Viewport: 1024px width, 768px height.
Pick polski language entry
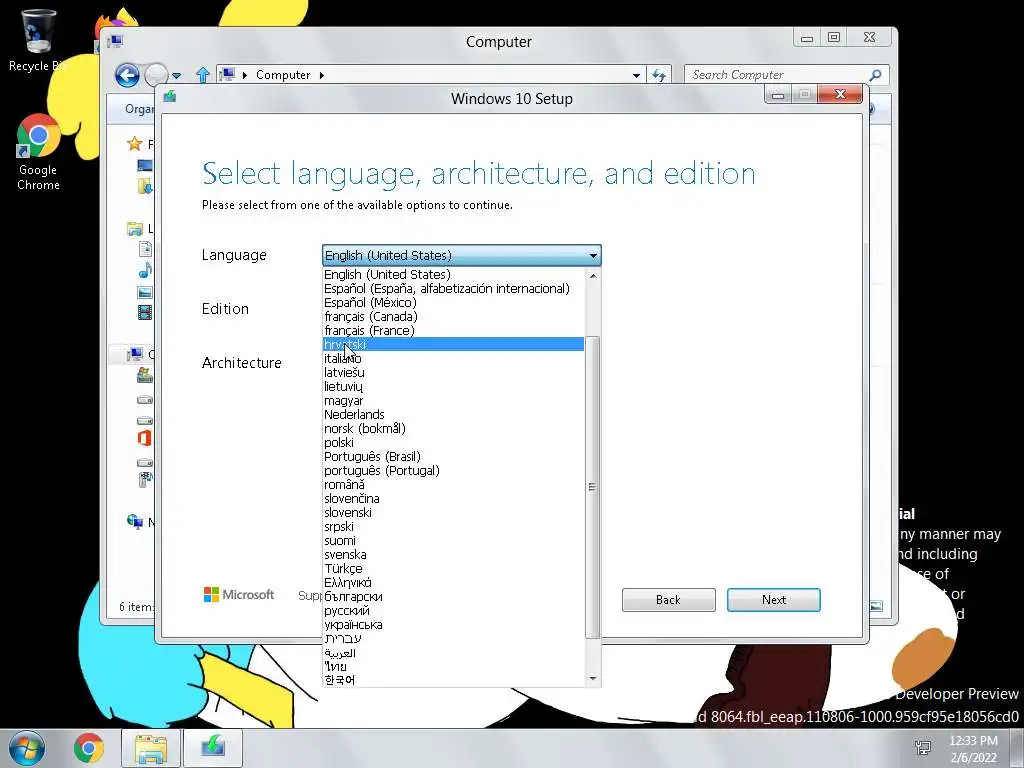coord(453,442)
